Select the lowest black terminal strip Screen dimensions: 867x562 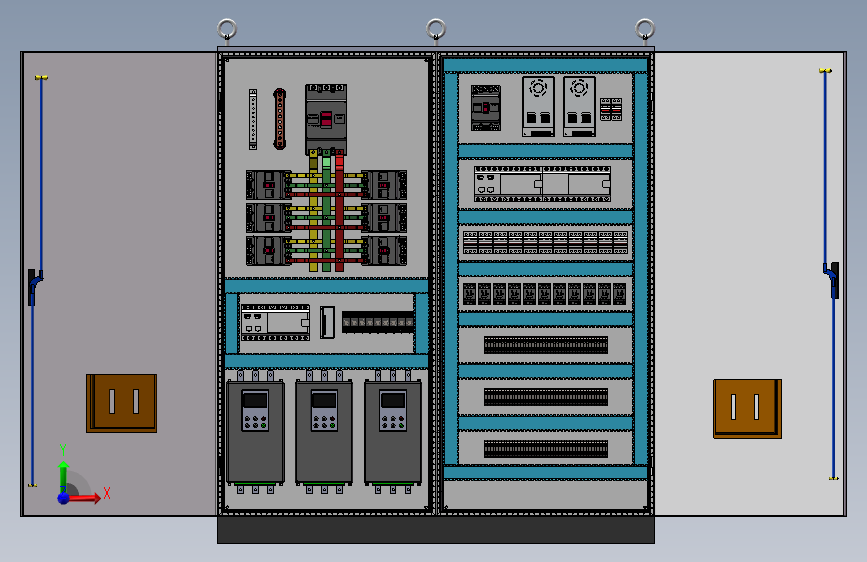pyautogui.click(x=546, y=449)
